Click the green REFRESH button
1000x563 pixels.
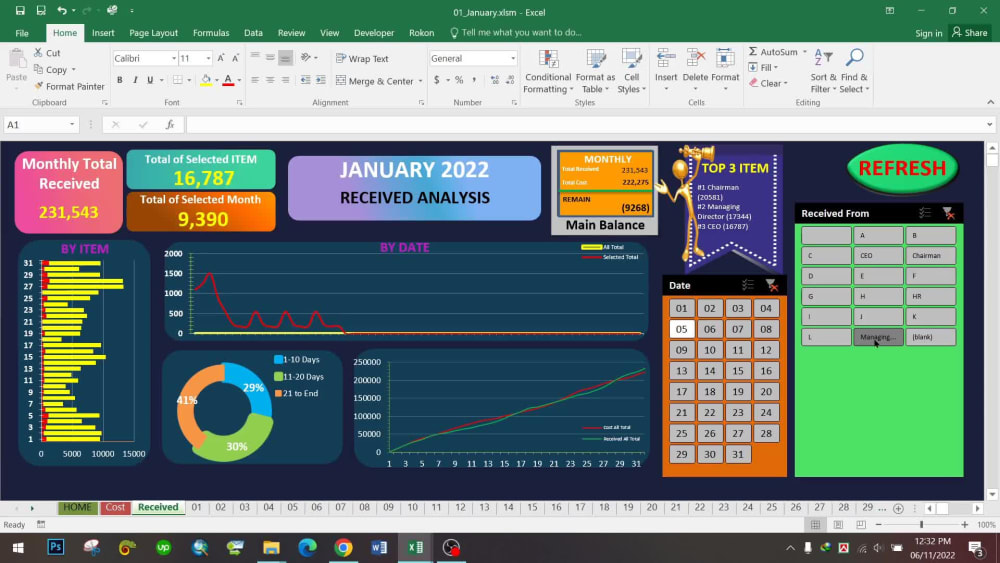(x=902, y=168)
